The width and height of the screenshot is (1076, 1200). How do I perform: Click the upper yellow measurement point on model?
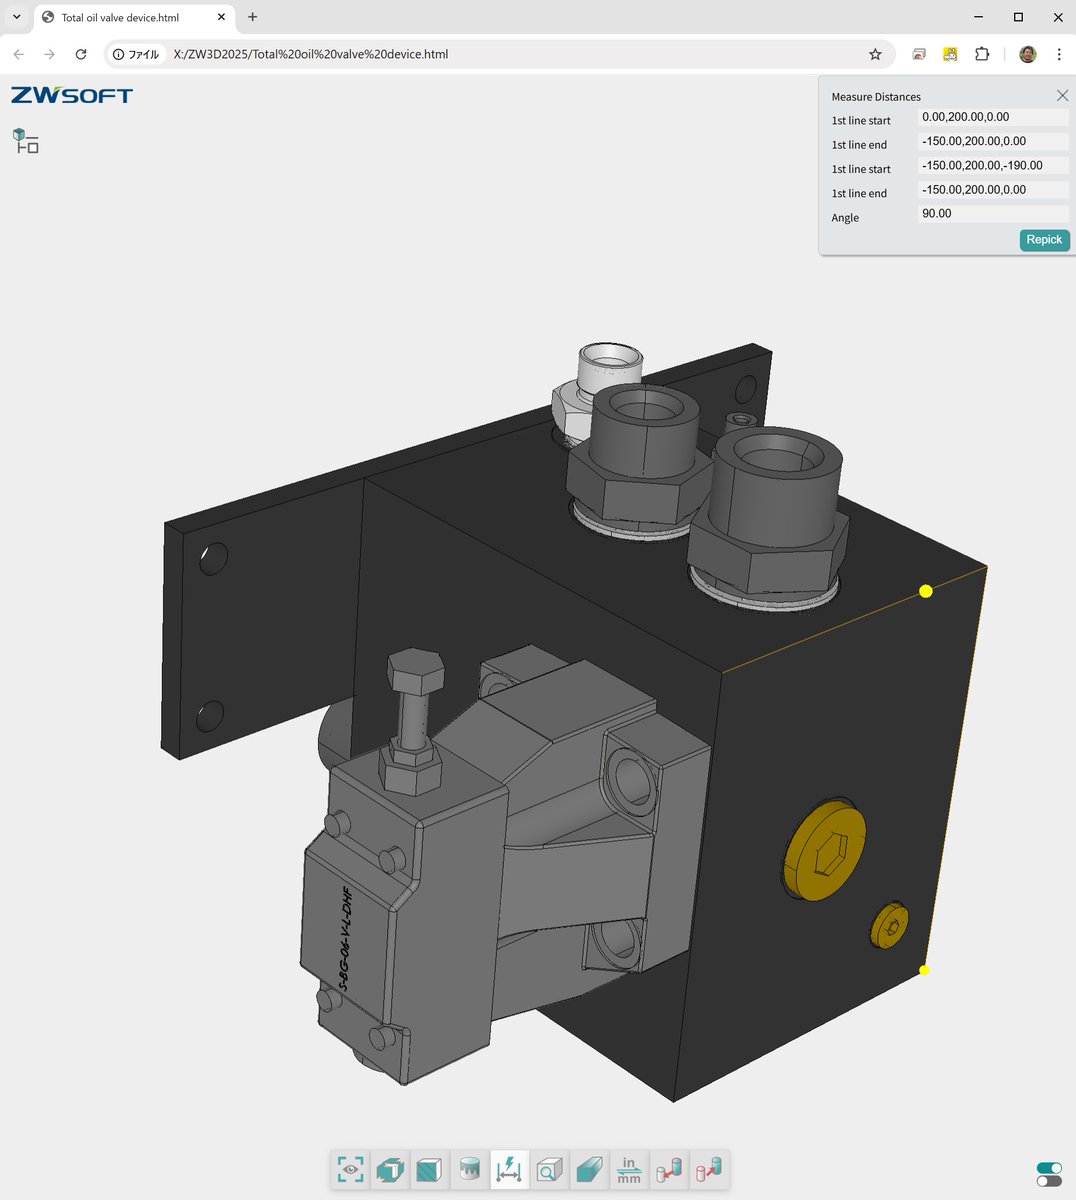pos(926,591)
